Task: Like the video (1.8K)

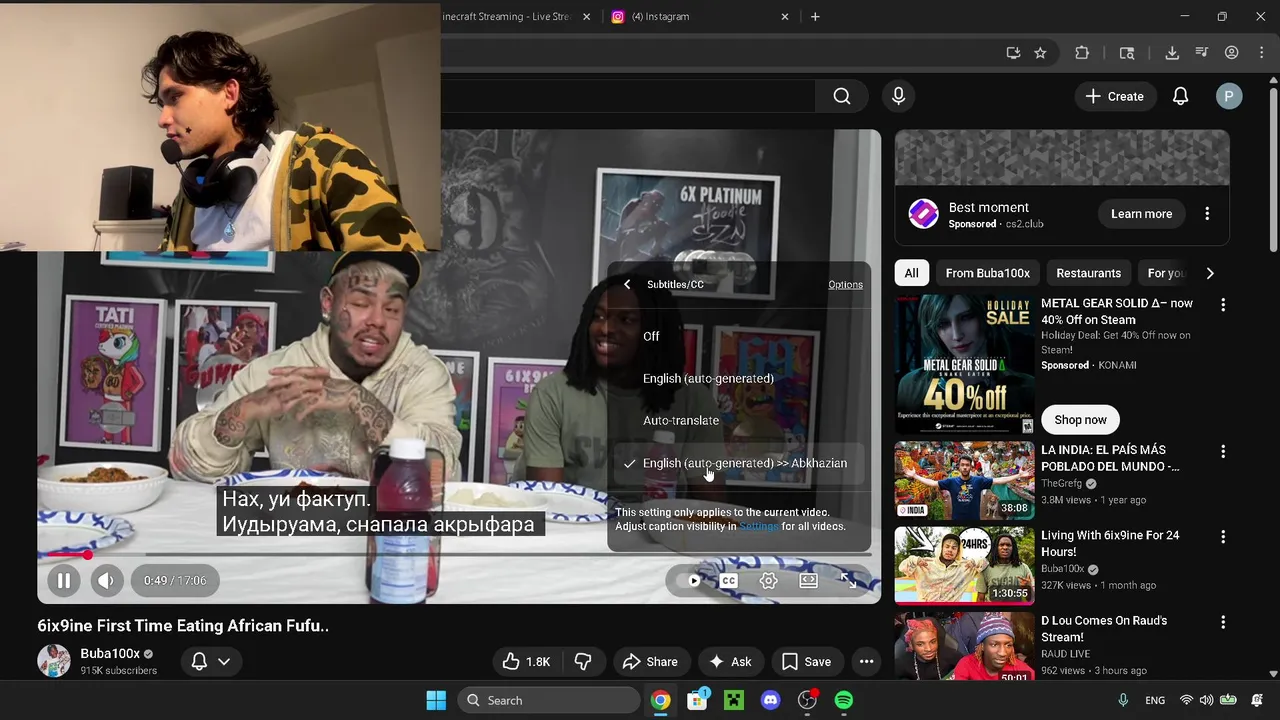Action: [527, 661]
